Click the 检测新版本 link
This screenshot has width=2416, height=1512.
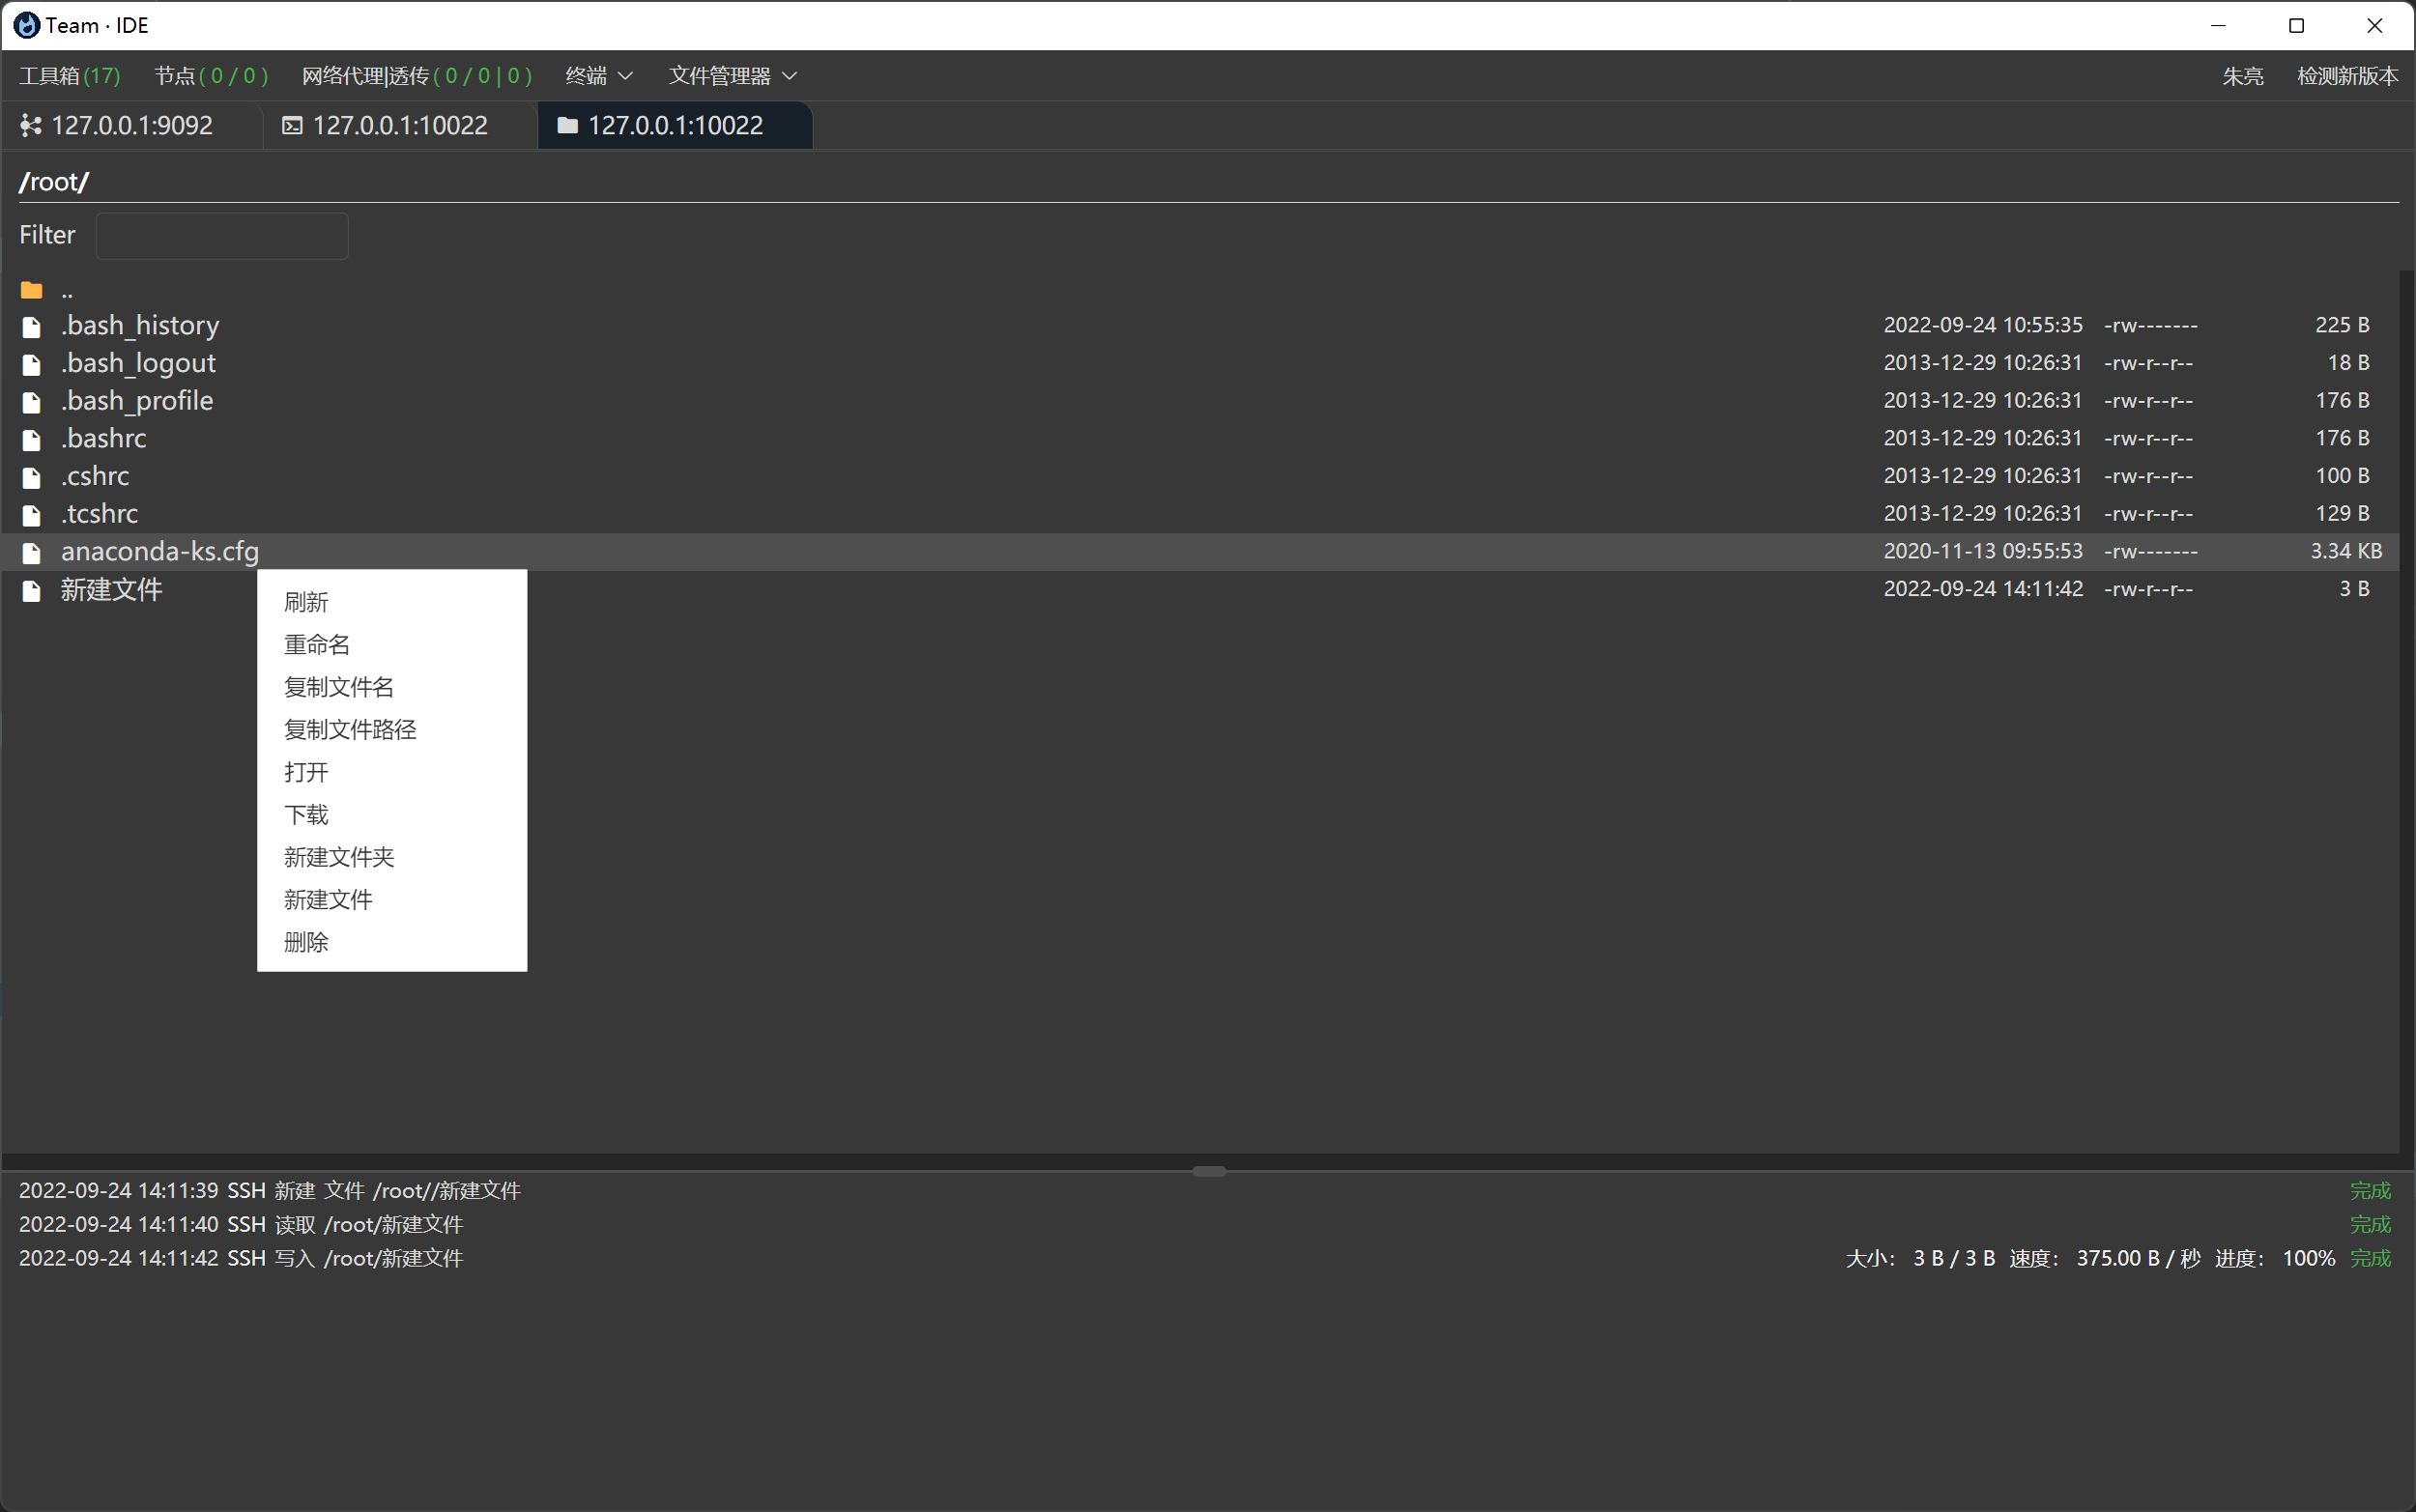[2347, 76]
